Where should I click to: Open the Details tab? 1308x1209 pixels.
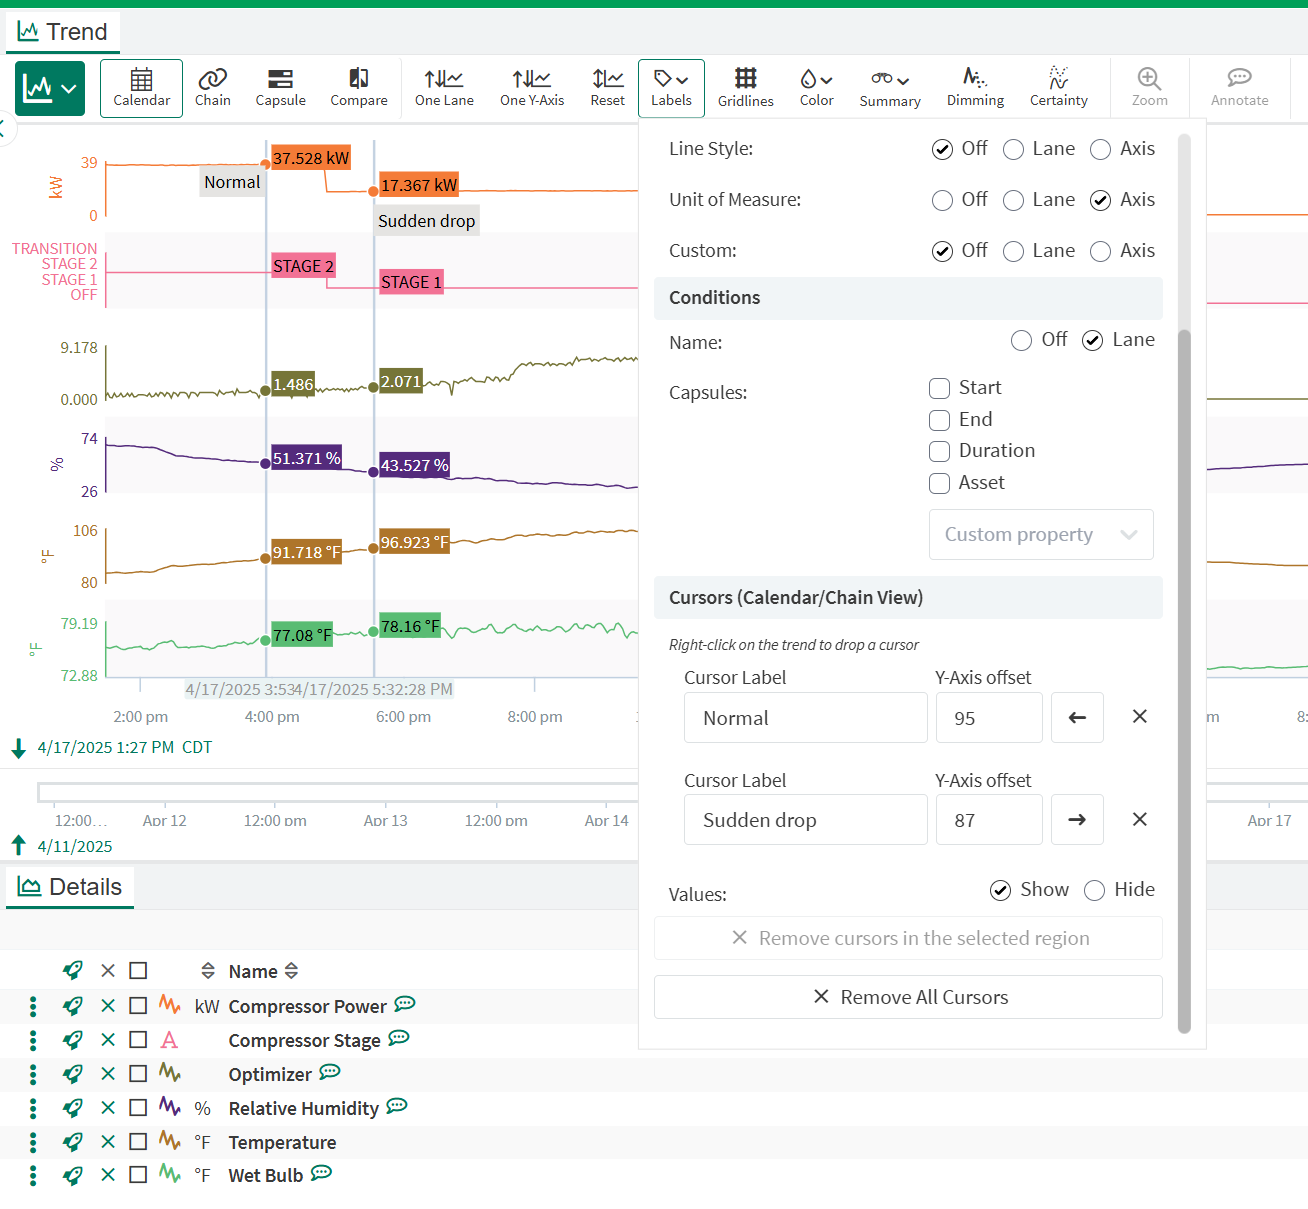(70, 887)
